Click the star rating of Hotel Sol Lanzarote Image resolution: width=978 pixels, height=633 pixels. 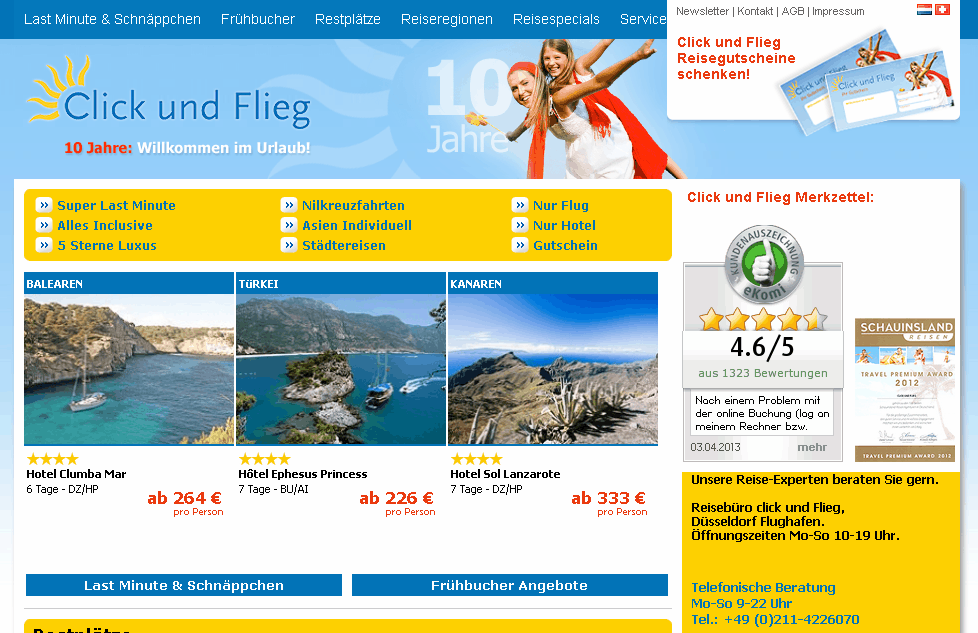pos(477,460)
